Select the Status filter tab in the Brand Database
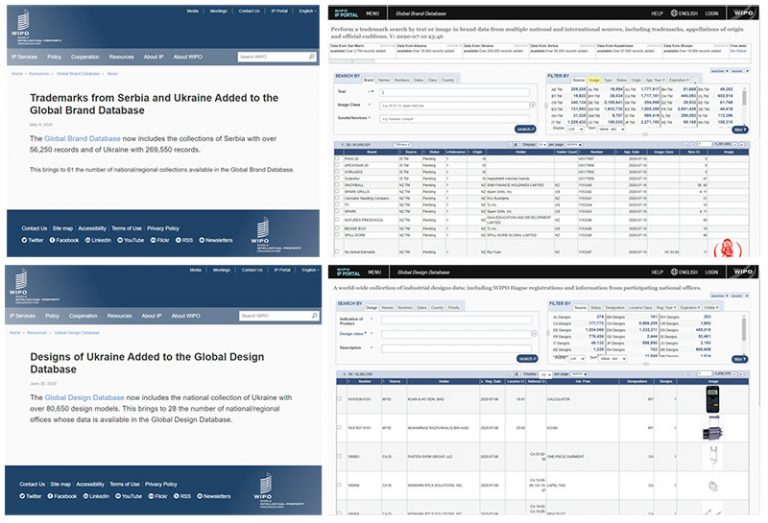This screenshot has width=768, height=523. point(622,80)
